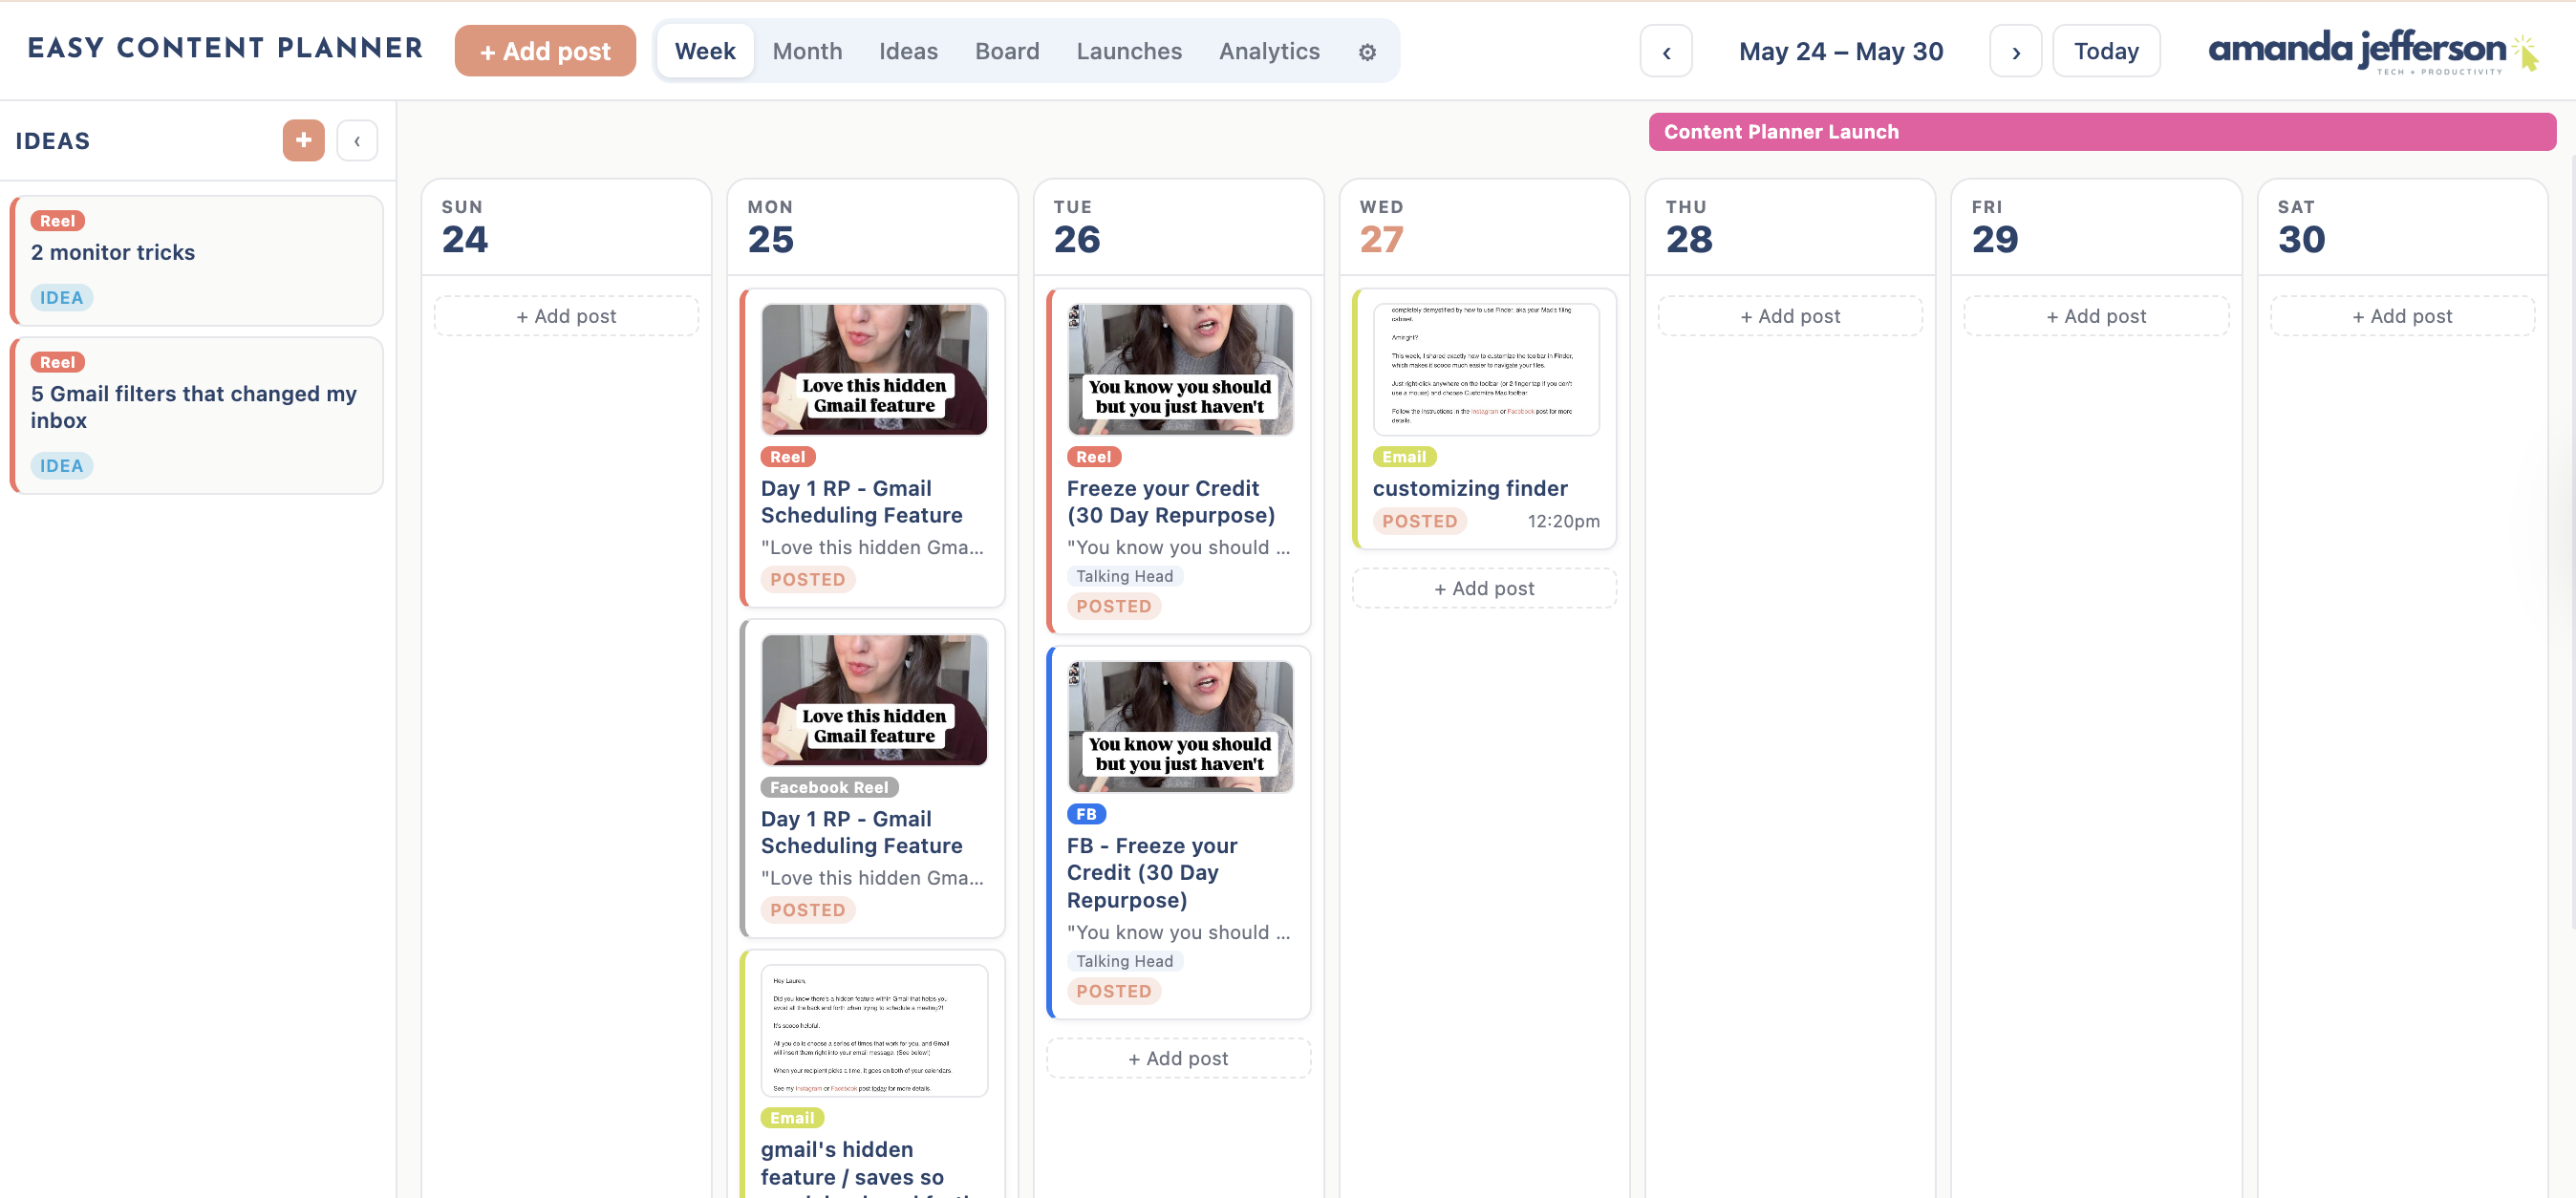The height and width of the screenshot is (1198, 2576).
Task: Click POSTED status on Monday Reel post
Action: point(808,580)
